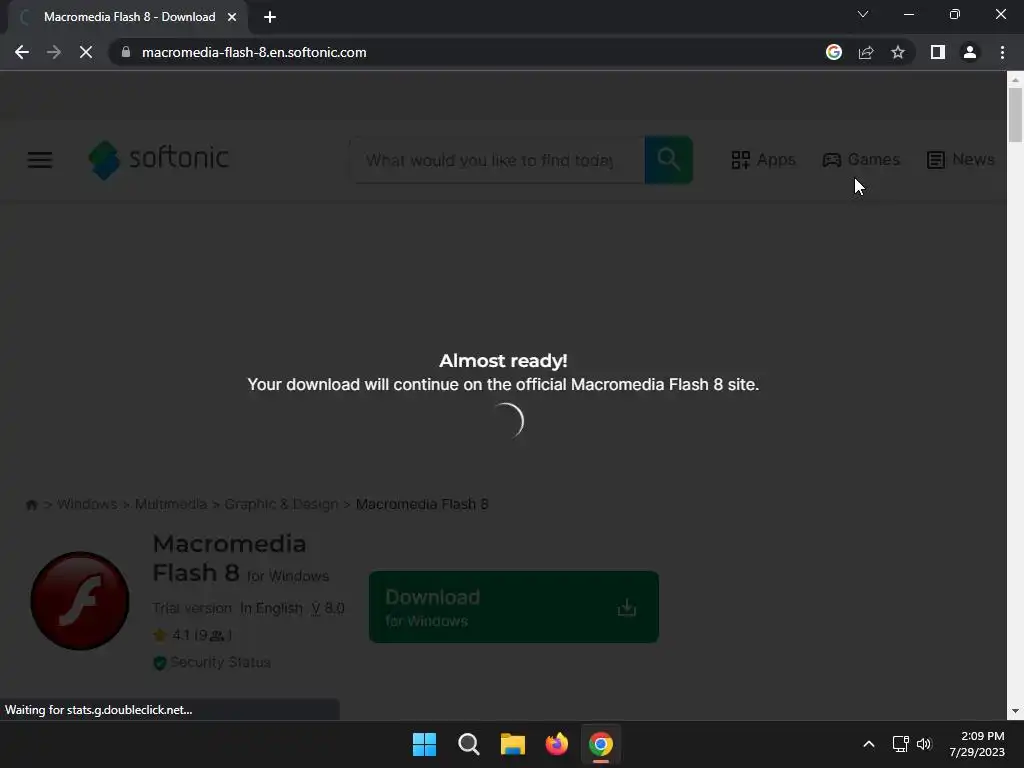Click the Macromedia Flash 8 breadcrumb text
This screenshot has width=1024, height=768.
click(422, 504)
